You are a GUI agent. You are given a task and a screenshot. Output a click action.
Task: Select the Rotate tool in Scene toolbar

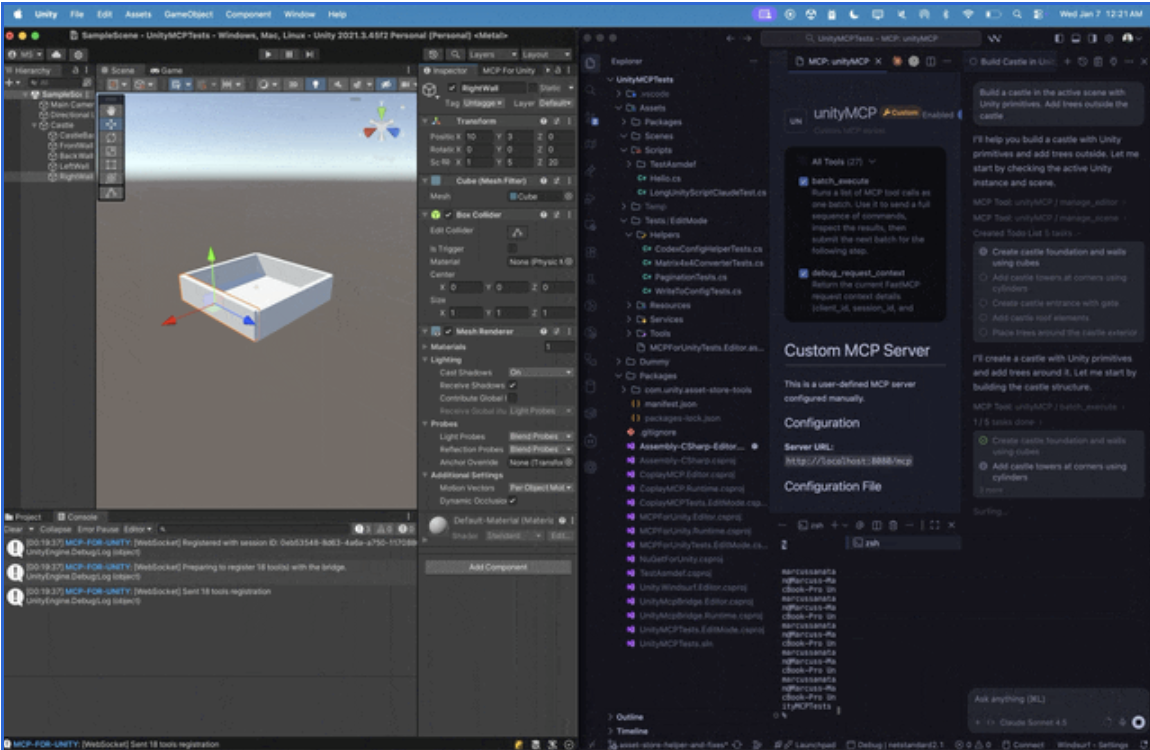[x=111, y=138]
